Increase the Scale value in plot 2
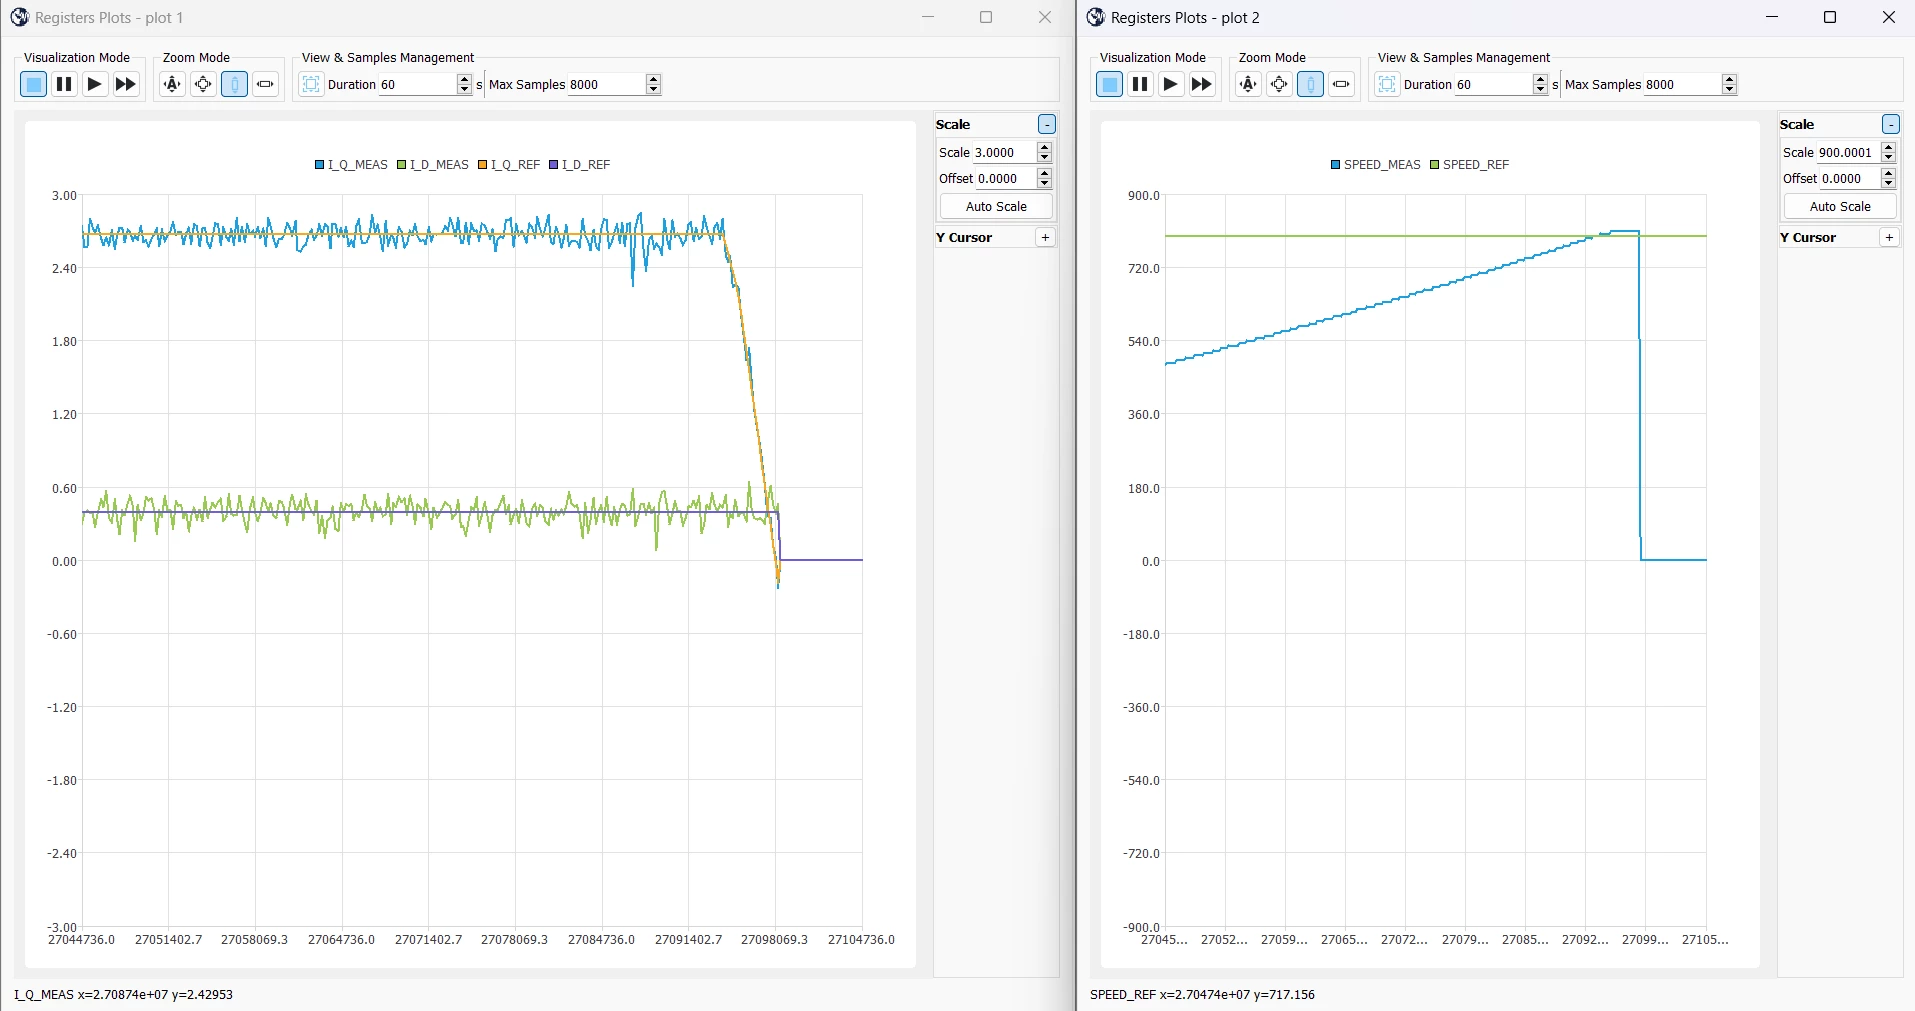Image resolution: width=1915 pixels, height=1011 pixels. coord(1888,148)
